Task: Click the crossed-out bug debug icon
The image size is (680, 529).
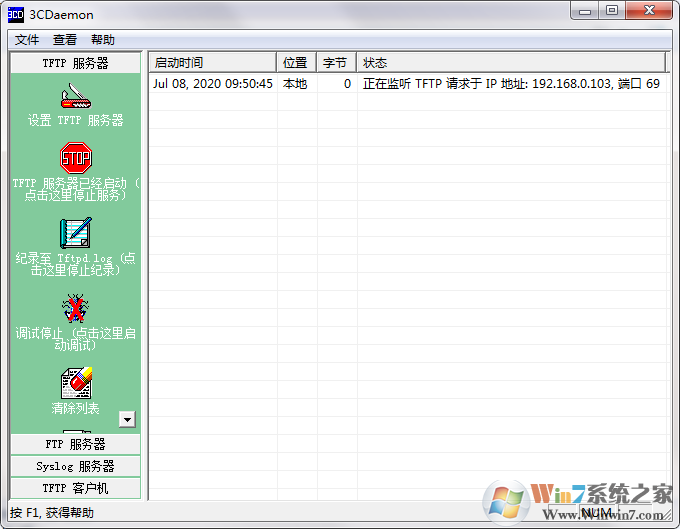Action: pyautogui.click(x=76, y=308)
